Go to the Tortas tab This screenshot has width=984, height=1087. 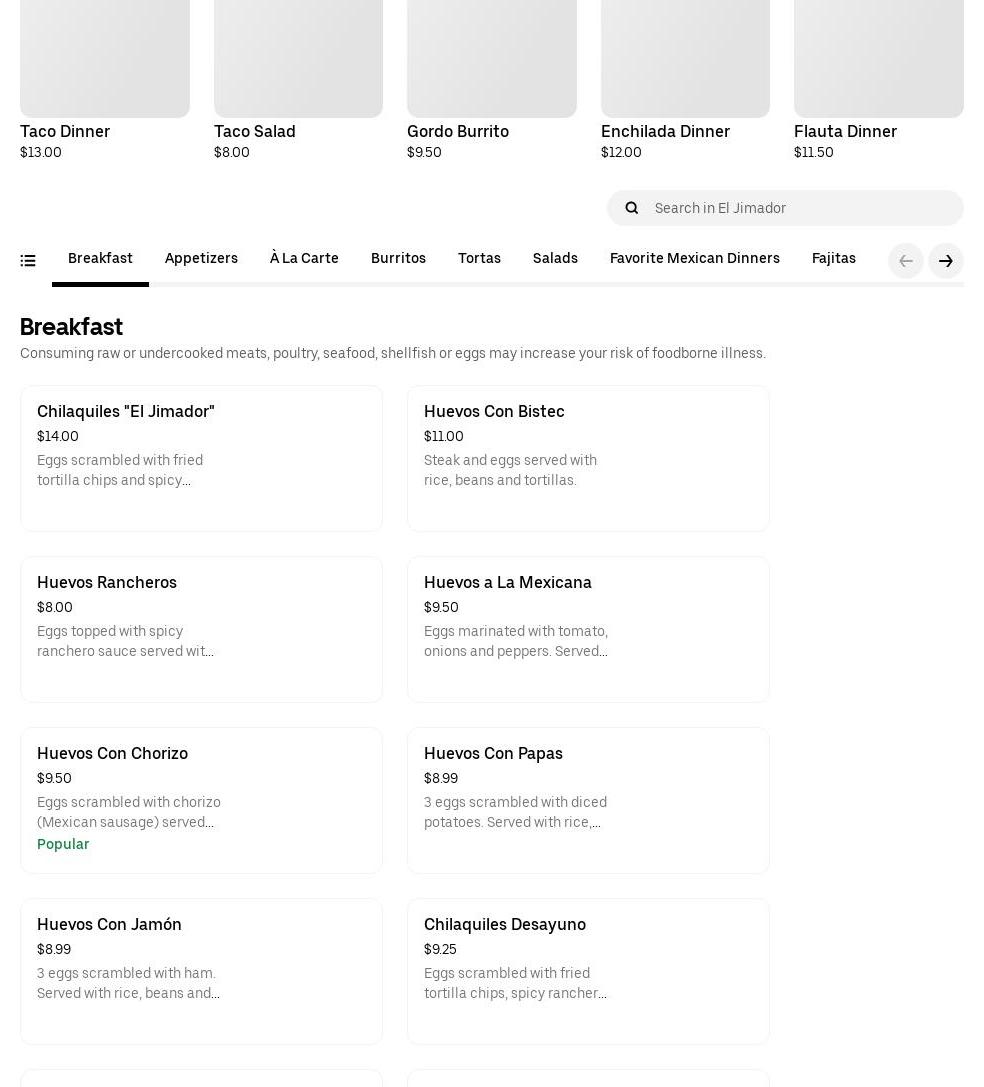[x=479, y=259]
